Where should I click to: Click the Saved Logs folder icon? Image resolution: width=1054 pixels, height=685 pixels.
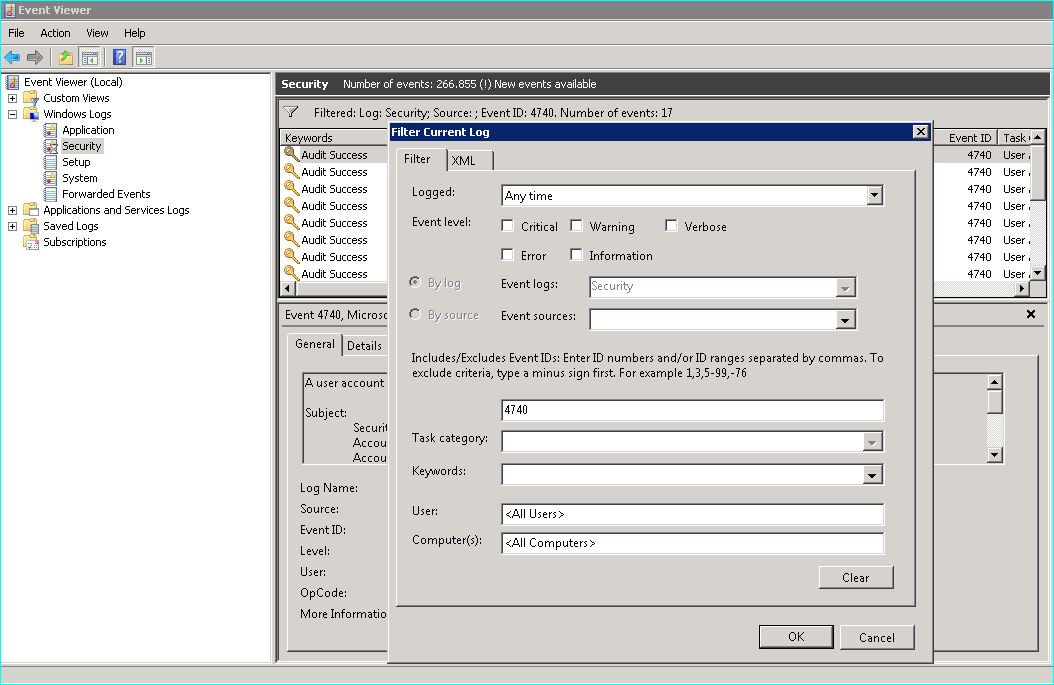point(31,226)
